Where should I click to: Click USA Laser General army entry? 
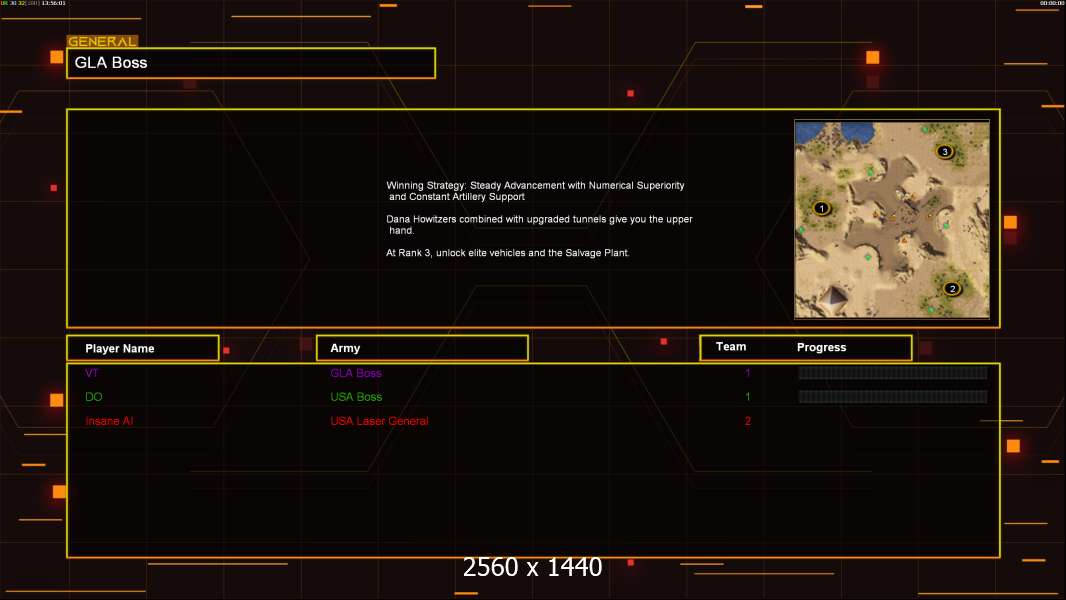click(x=379, y=421)
